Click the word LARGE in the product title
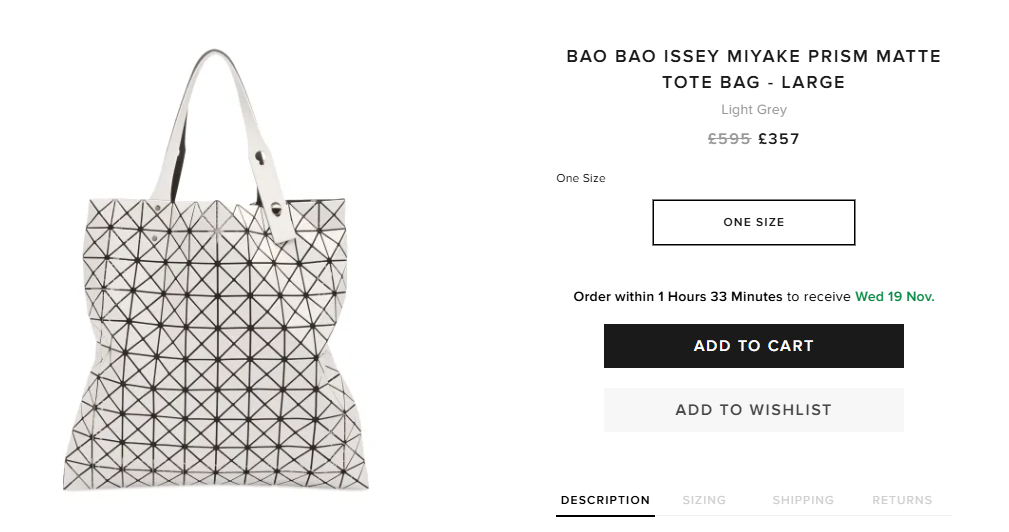Viewport: 1009px width, 532px height. coord(813,82)
